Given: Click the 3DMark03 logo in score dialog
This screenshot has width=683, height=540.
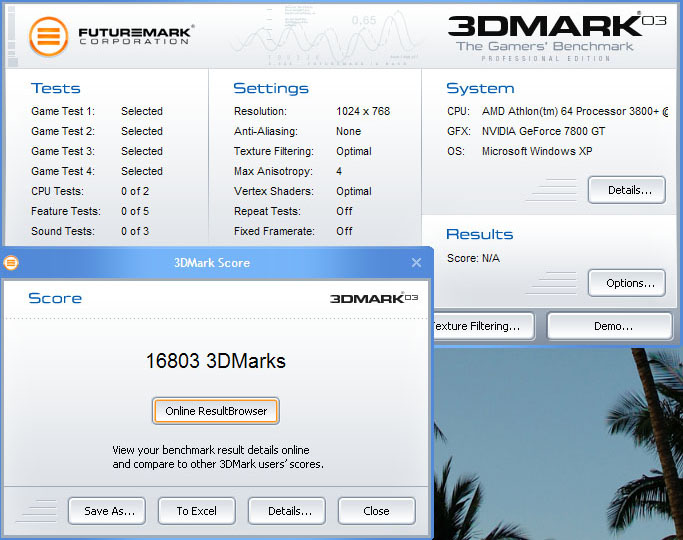Looking at the screenshot, I should point(374,298).
